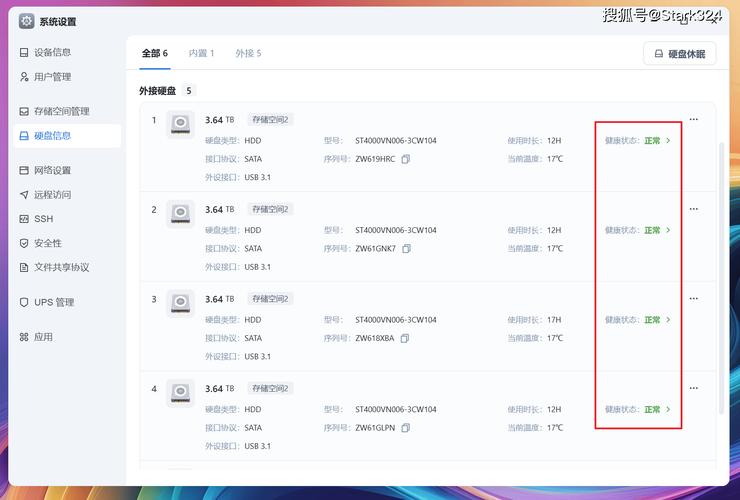Open more options for disk 1
The height and width of the screenshot is (500, 740).
(693, 119)
